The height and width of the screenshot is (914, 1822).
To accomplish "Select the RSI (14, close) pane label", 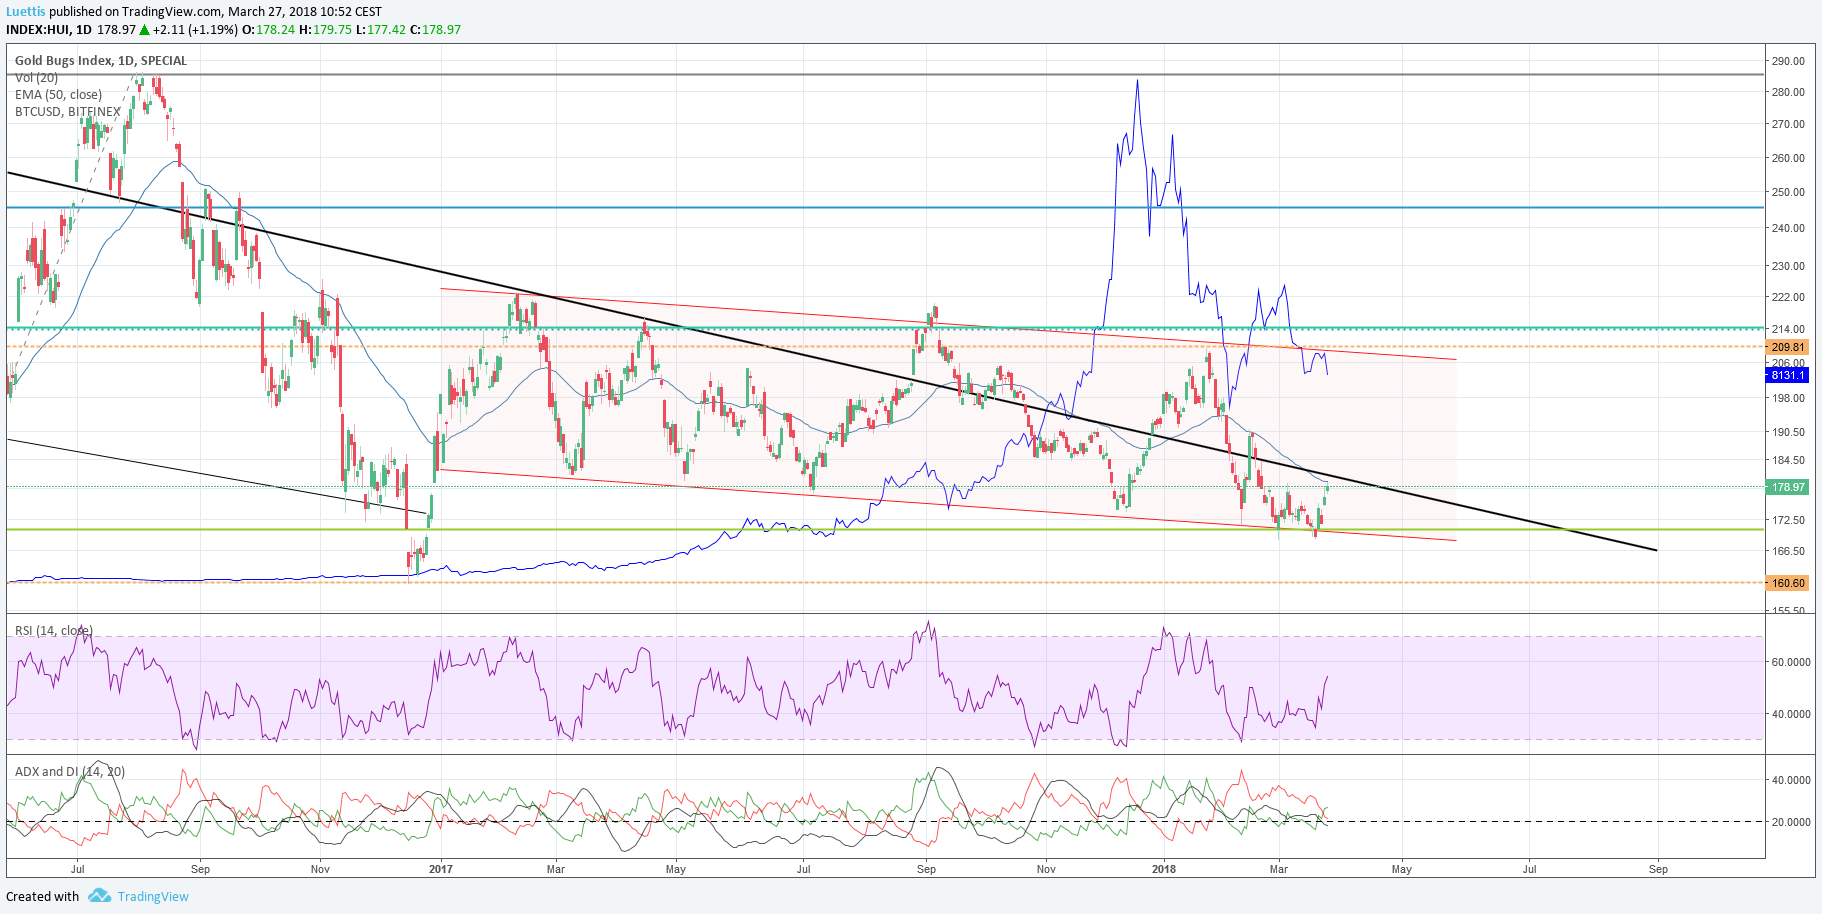I will click(53, 630).
